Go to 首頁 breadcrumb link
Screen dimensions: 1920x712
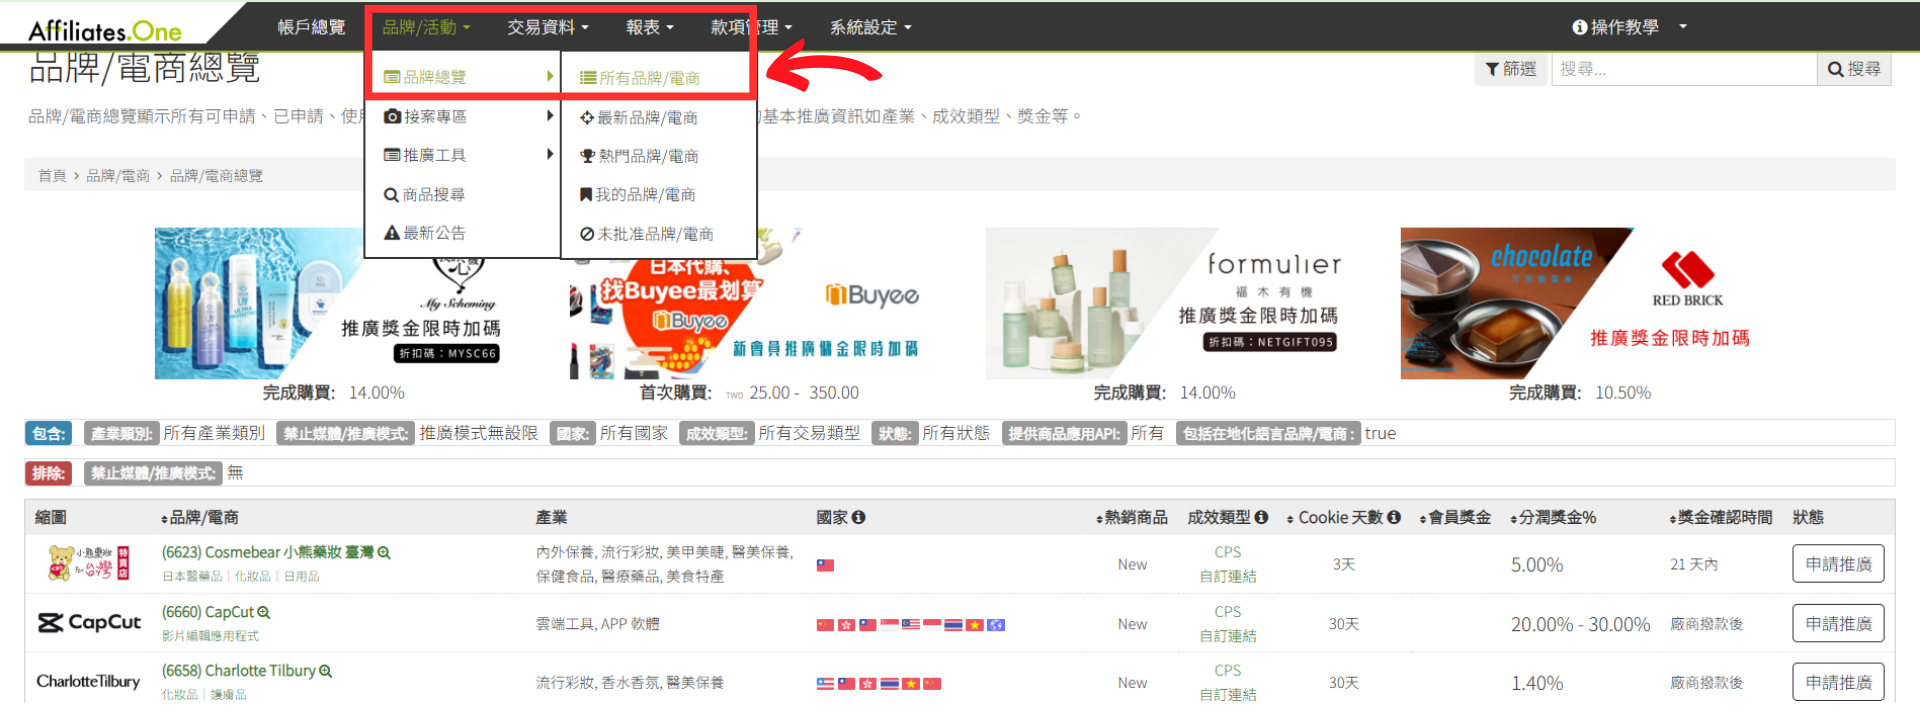pos(52,176)
